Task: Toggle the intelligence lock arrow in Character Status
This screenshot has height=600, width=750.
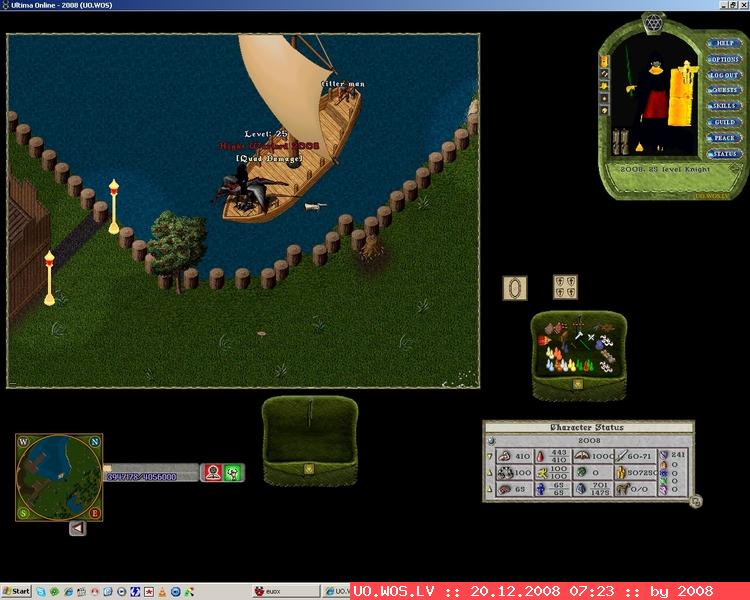Action: [x=489, y=489]
